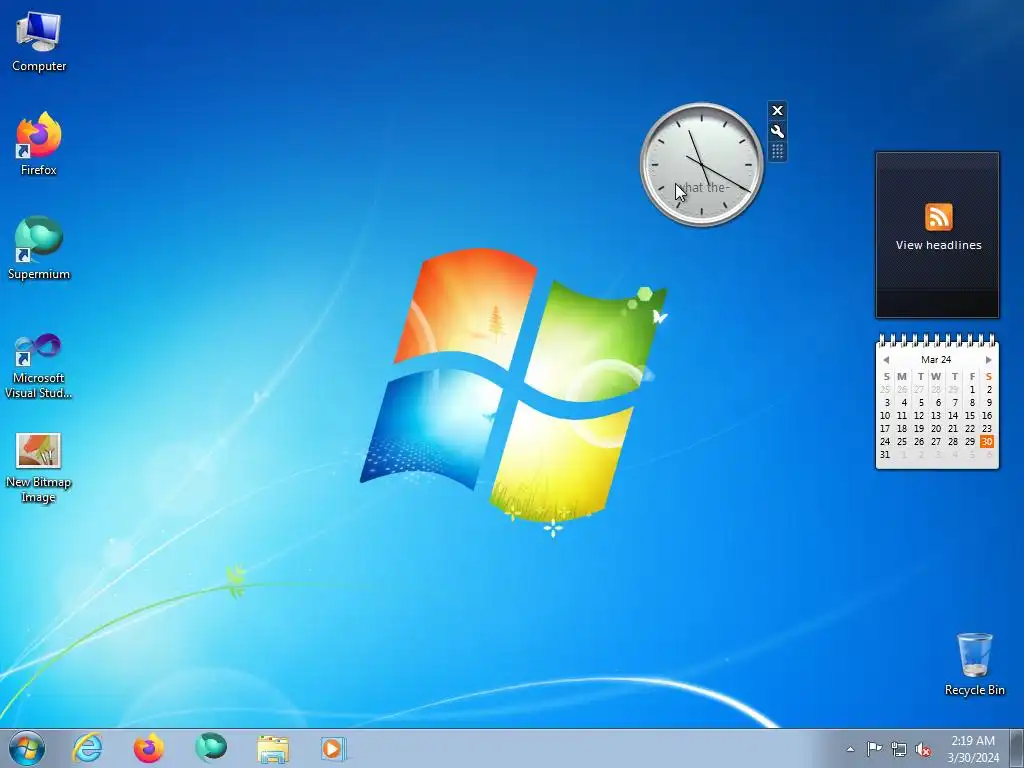Open the Computer desktop icon
This screenshot has height=768, width=1024.
point(39,42)
